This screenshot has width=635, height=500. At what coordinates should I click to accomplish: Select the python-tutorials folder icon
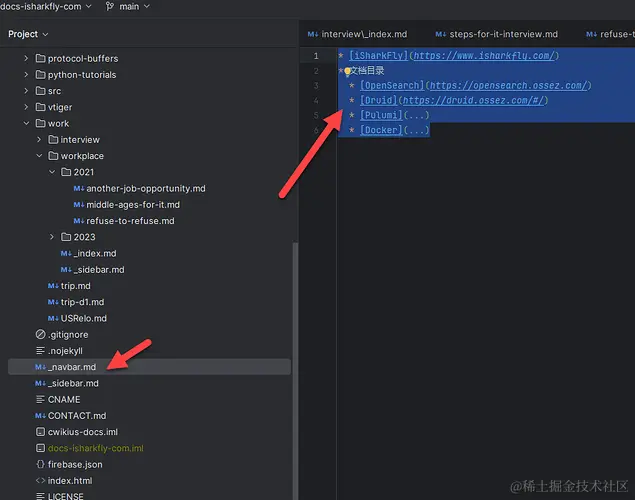[x=40, y=75]
